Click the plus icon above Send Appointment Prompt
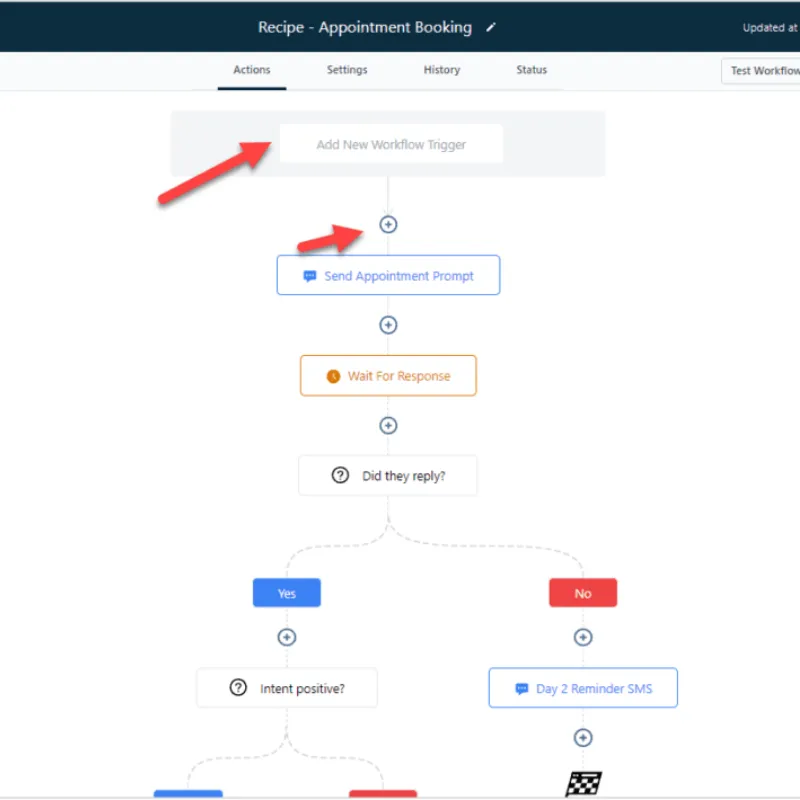Viewport: 800px width, 800px height. (388, 224)
